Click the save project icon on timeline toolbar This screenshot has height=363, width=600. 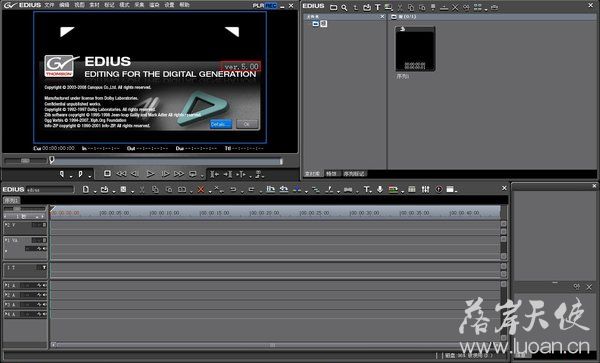(123, 189)
